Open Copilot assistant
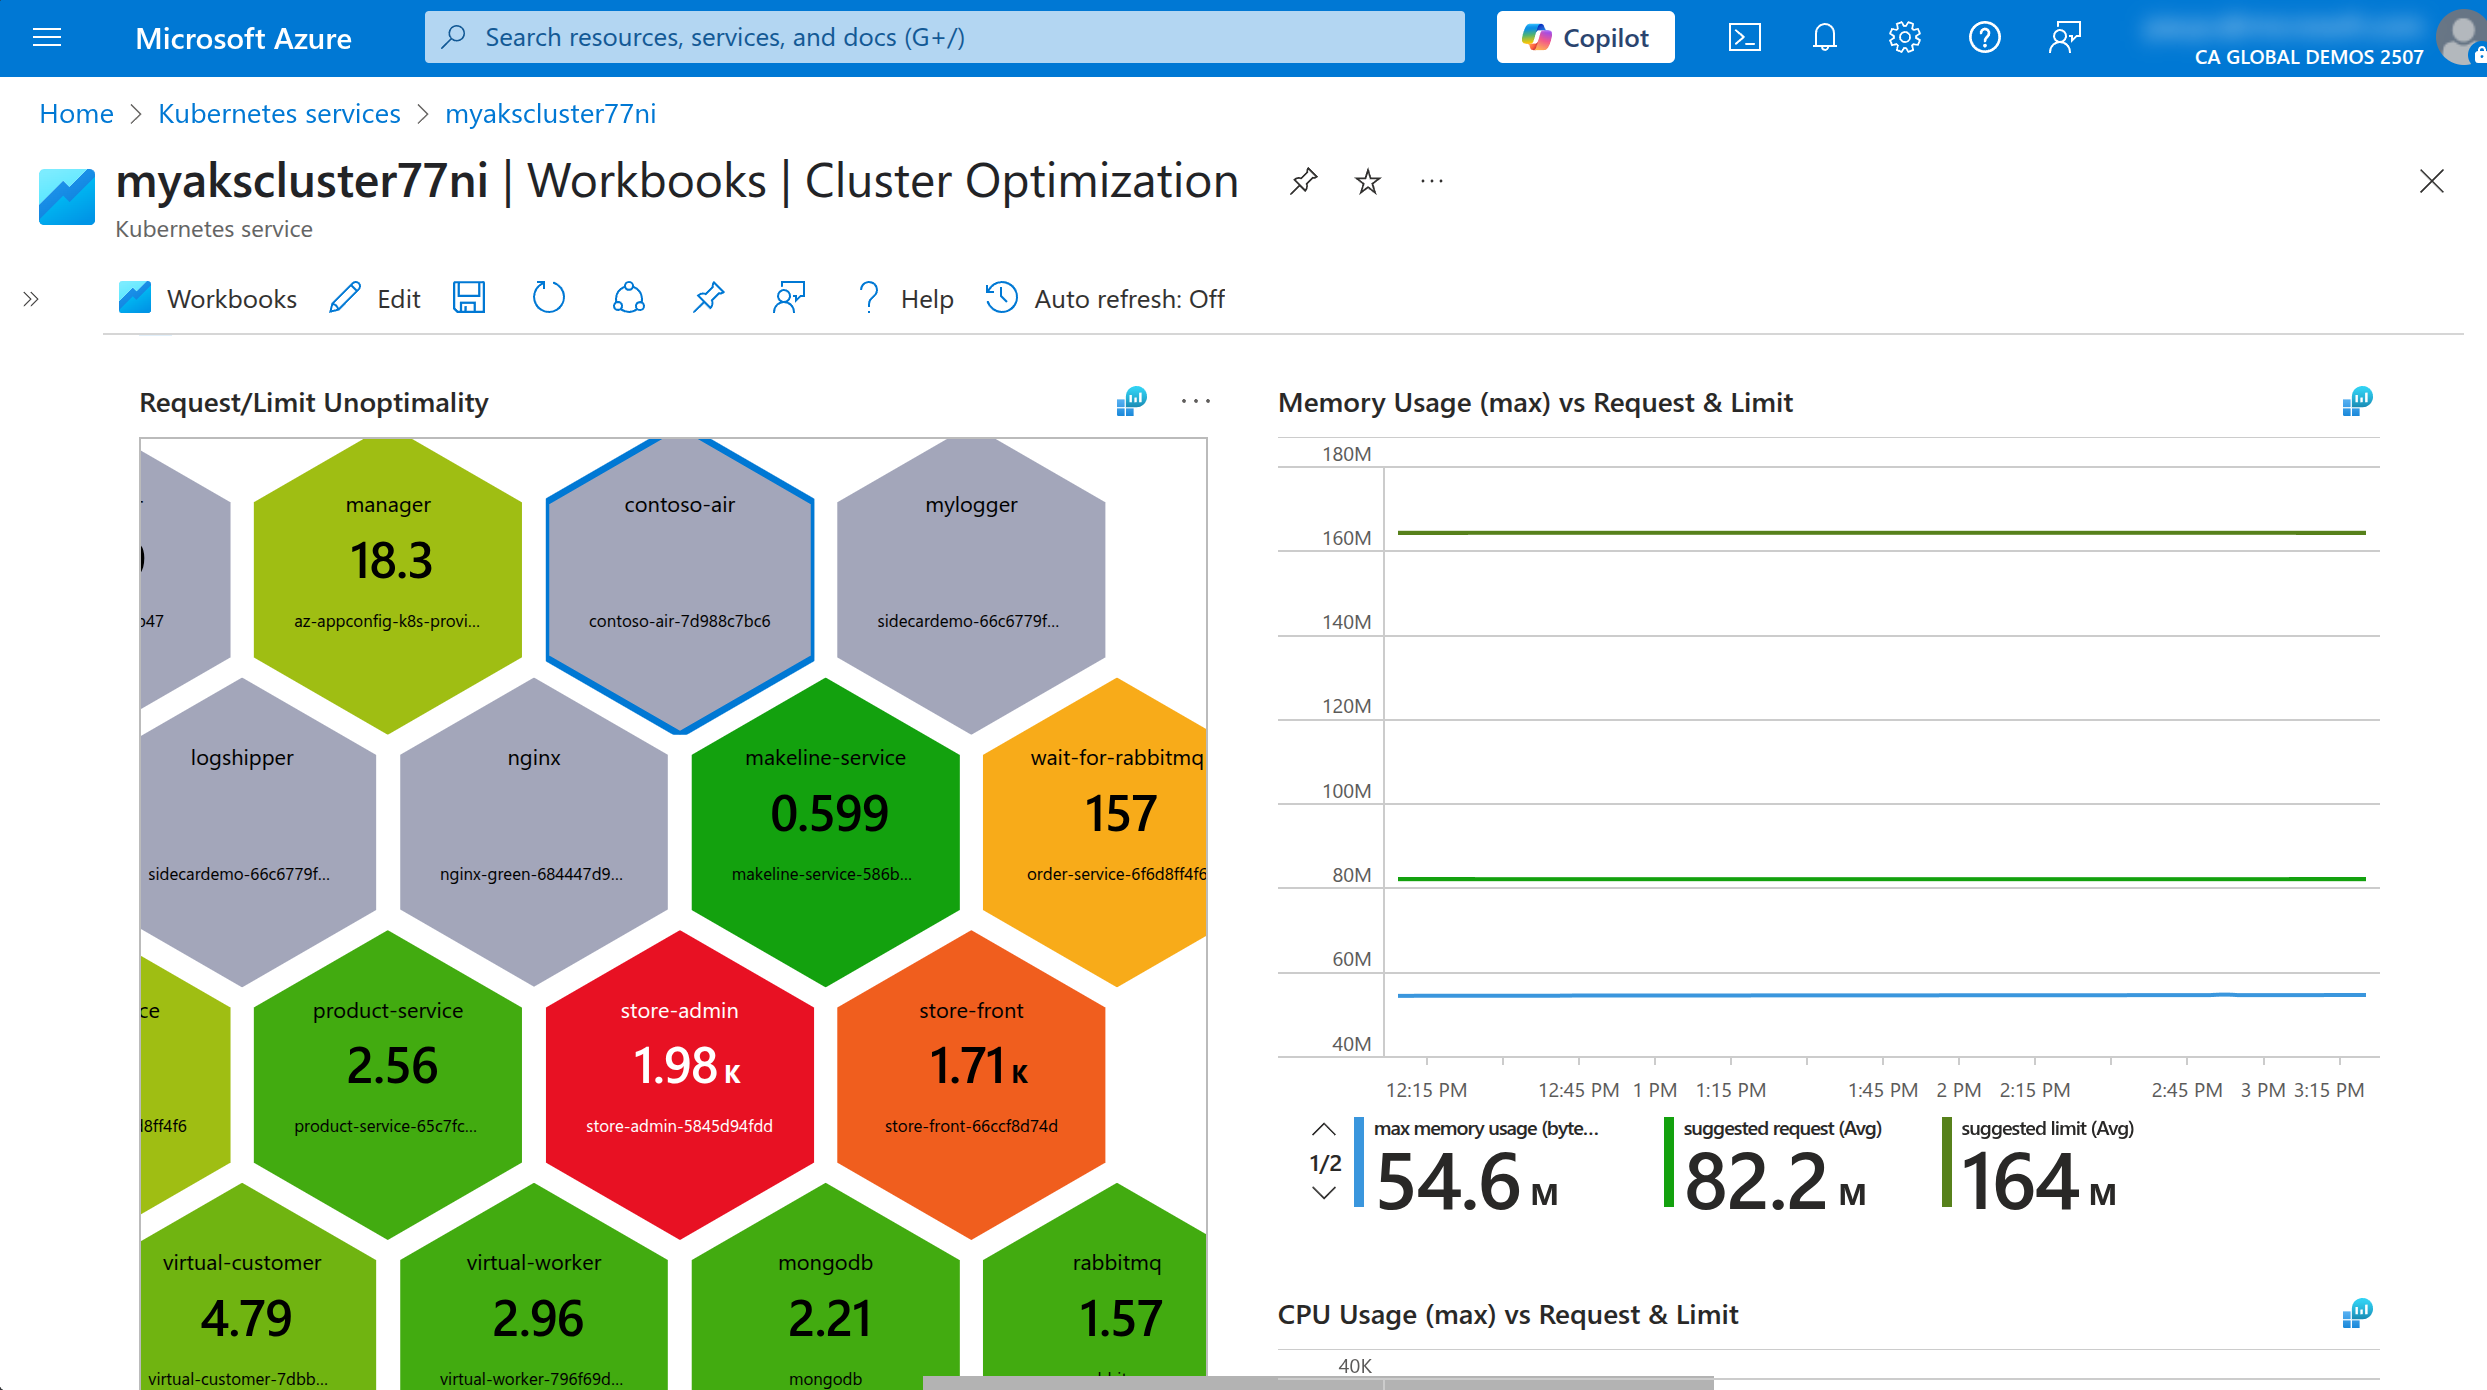Screen dimensions: 2487x1390 pos(1585,37)
